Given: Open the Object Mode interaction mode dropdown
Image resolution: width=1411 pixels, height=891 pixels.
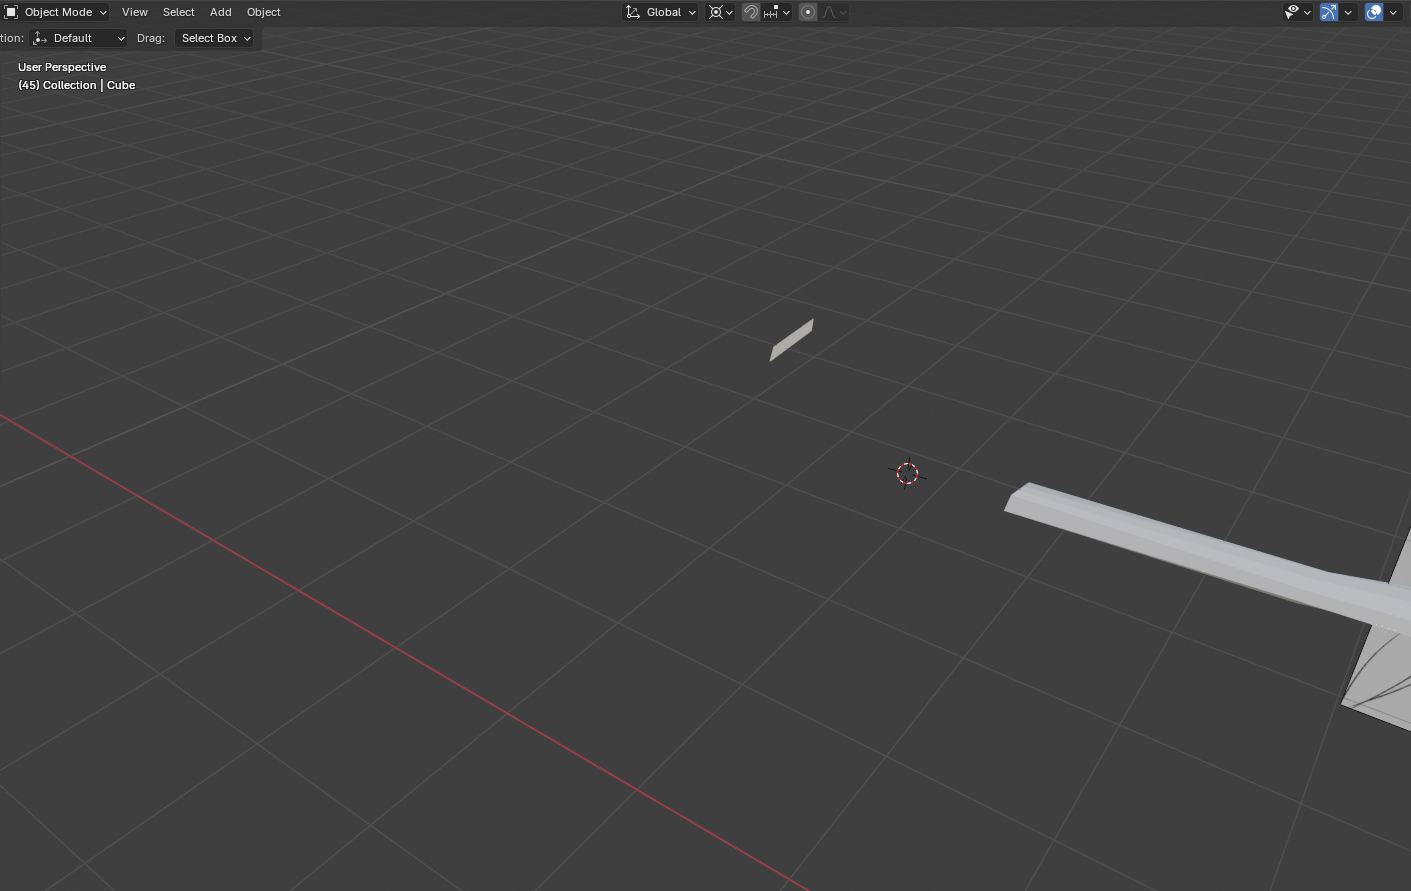Looking at the screenshot, I should coord(55,12).
